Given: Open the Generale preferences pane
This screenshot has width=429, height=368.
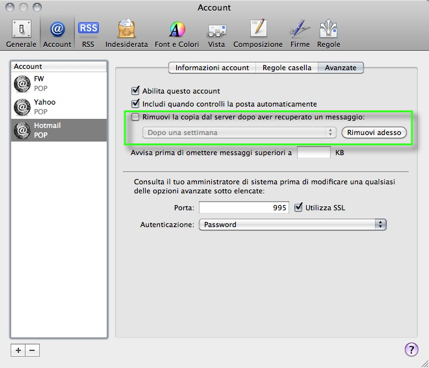Looking at the screenshot, I should 21,34.
